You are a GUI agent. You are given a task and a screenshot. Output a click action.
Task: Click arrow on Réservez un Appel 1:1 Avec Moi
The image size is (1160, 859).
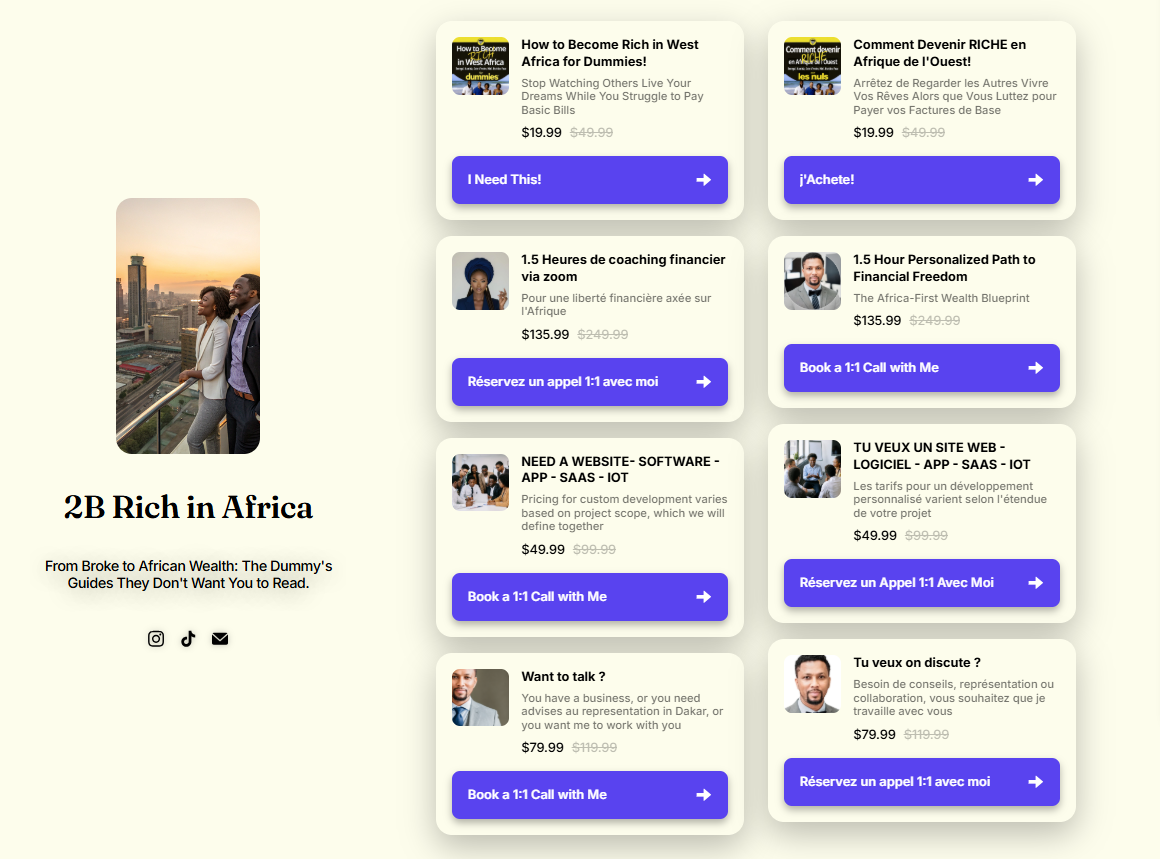tap(1036, 583)
